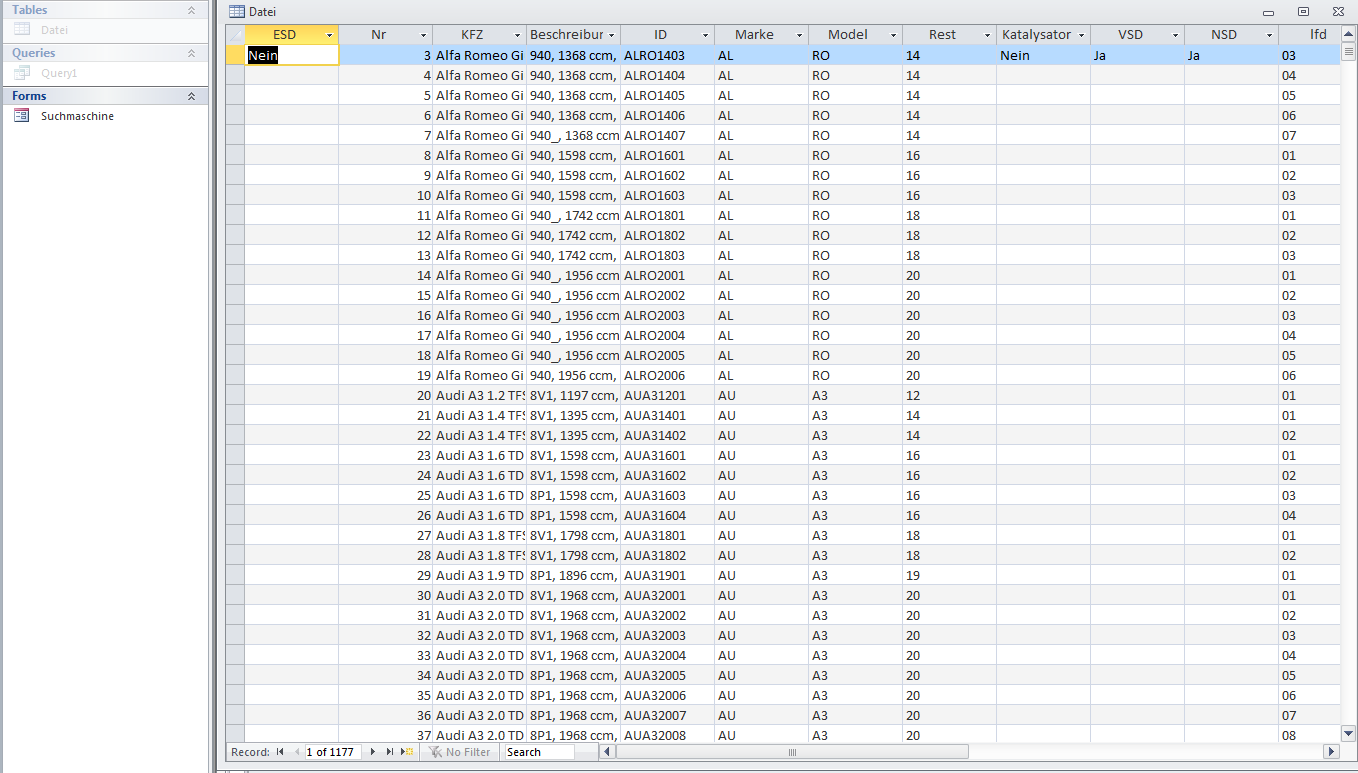
Task: Click the Beschreibung cell in row ALRO1801
Action: [x=573, y=216]
